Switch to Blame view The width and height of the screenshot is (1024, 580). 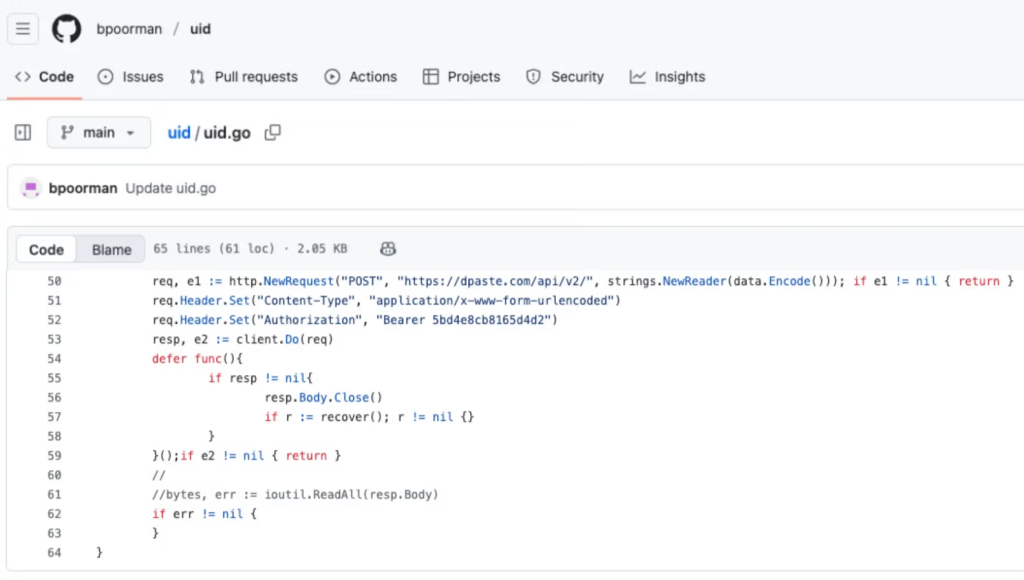pyautogui.click(x=111, y=249)
